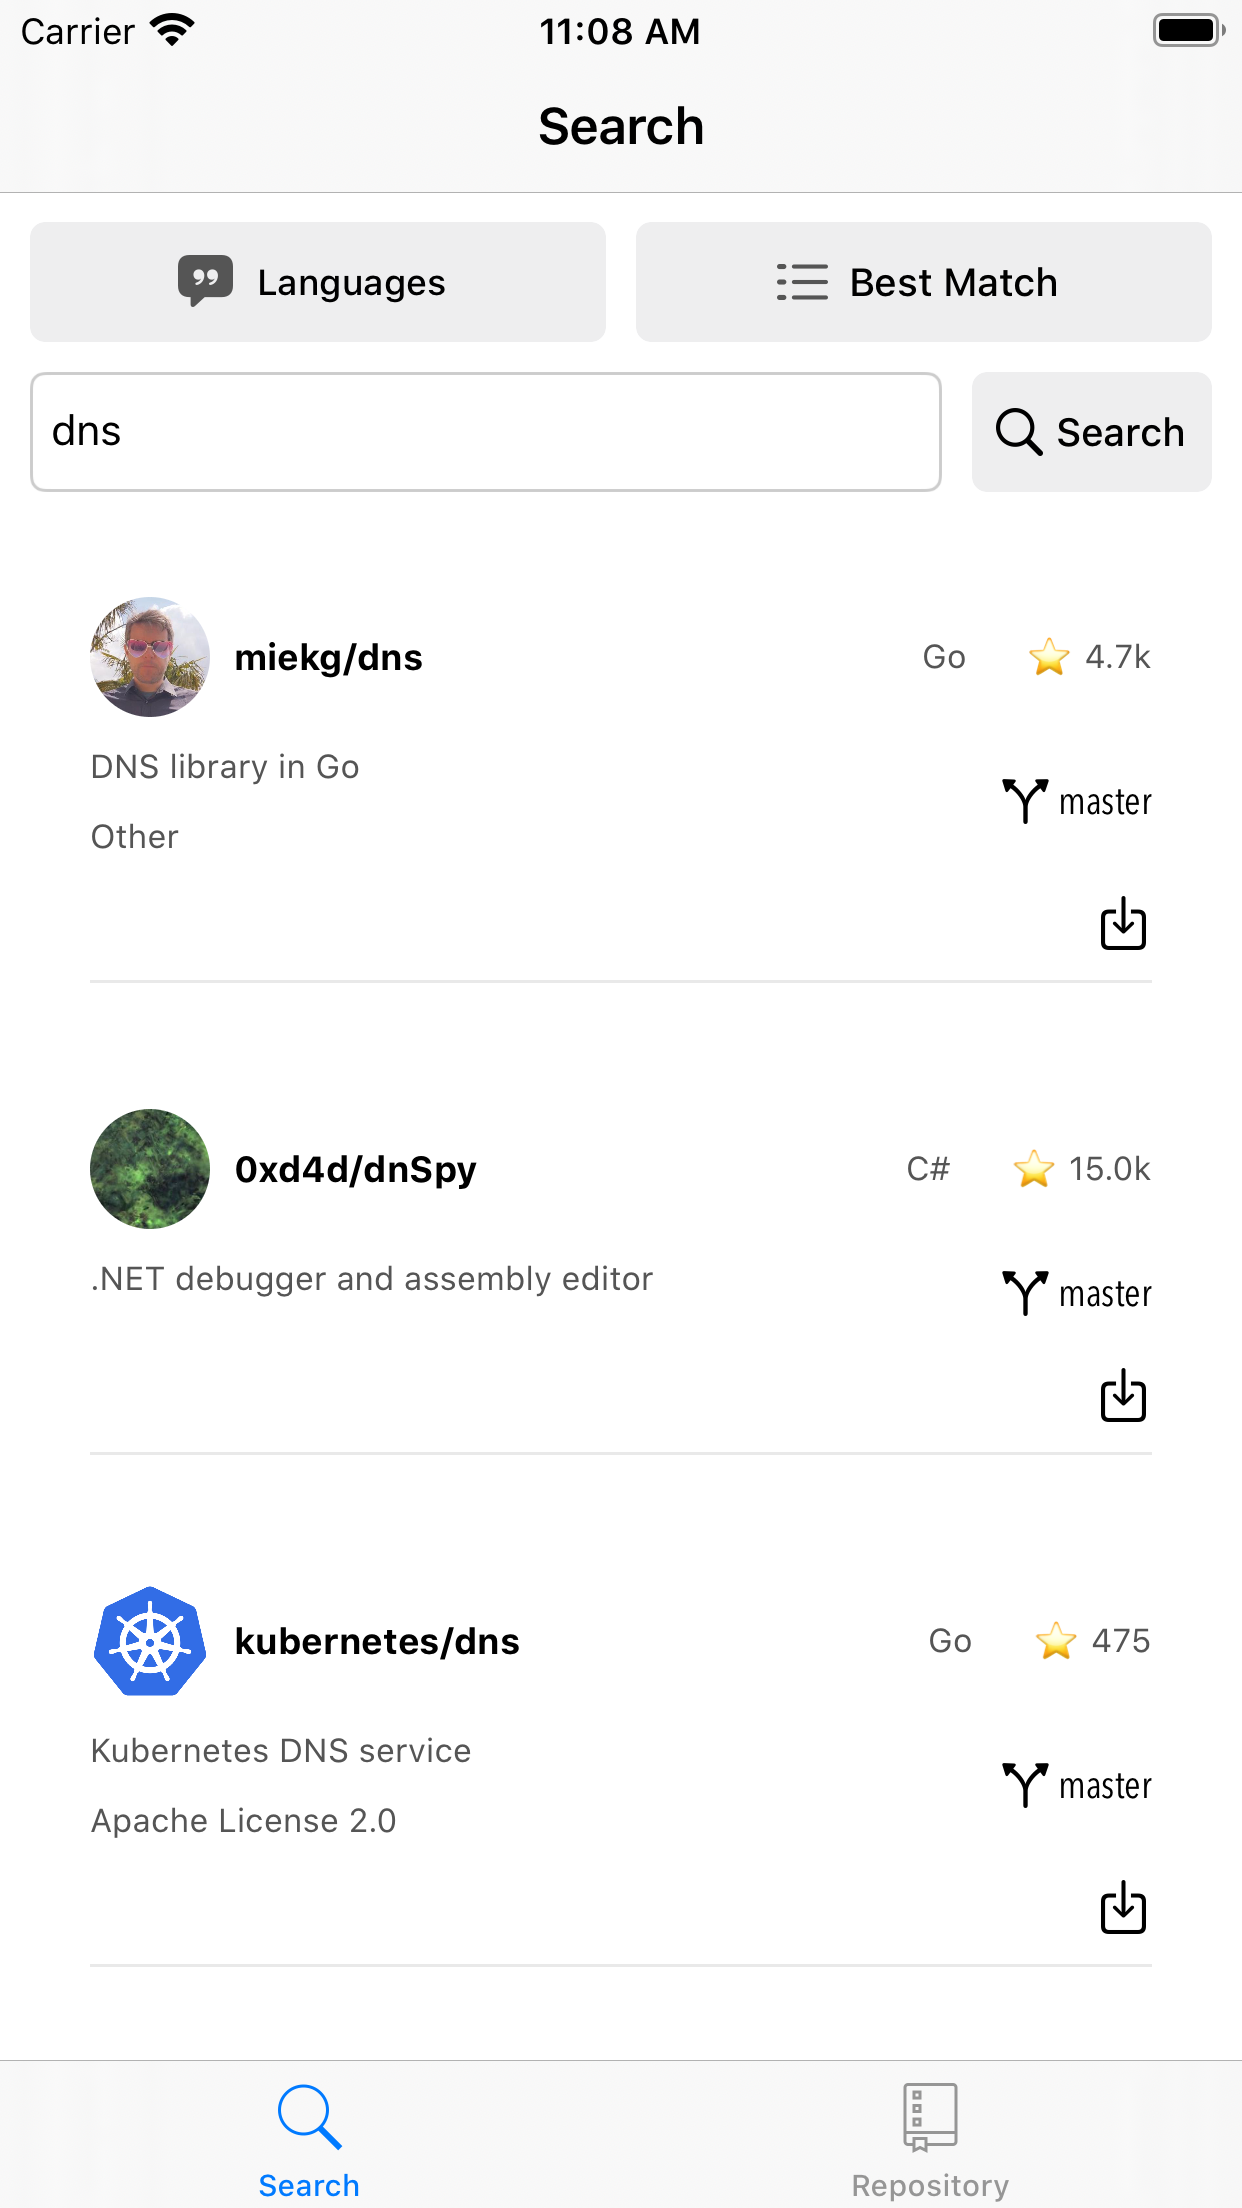Tap the star icon next to 4.7k
This screenshot has width=1242, height=2208.
[x=1048, y=657]
